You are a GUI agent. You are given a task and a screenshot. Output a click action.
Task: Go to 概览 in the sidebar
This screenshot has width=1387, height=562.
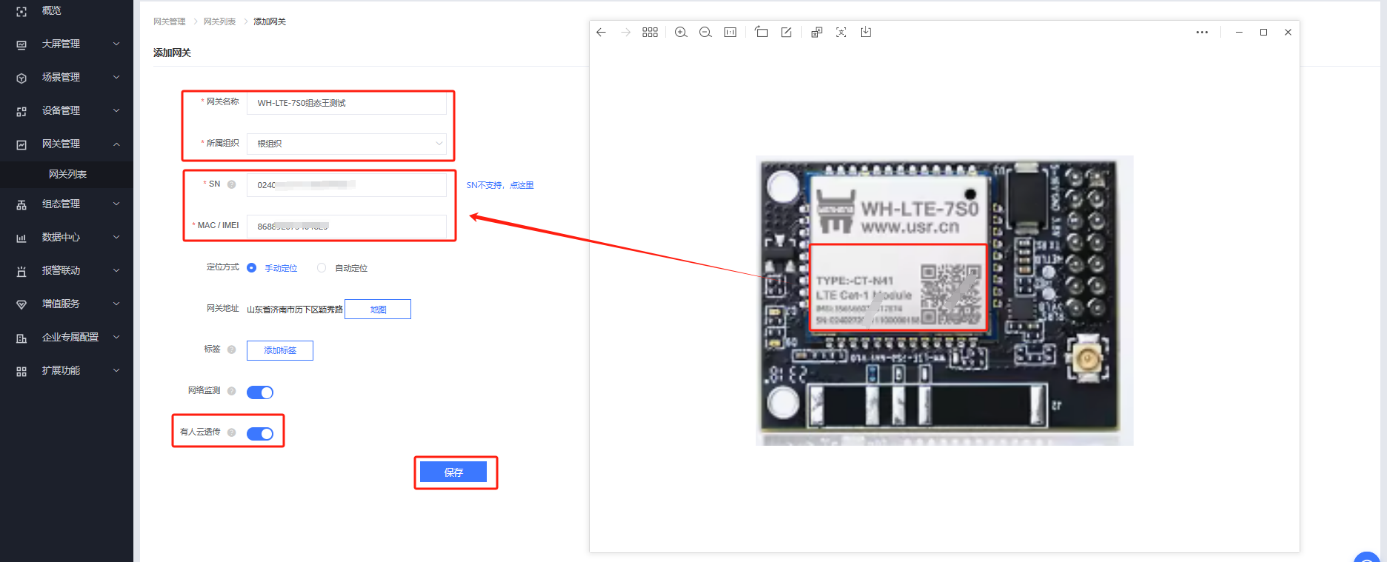(x=52, y=10)
